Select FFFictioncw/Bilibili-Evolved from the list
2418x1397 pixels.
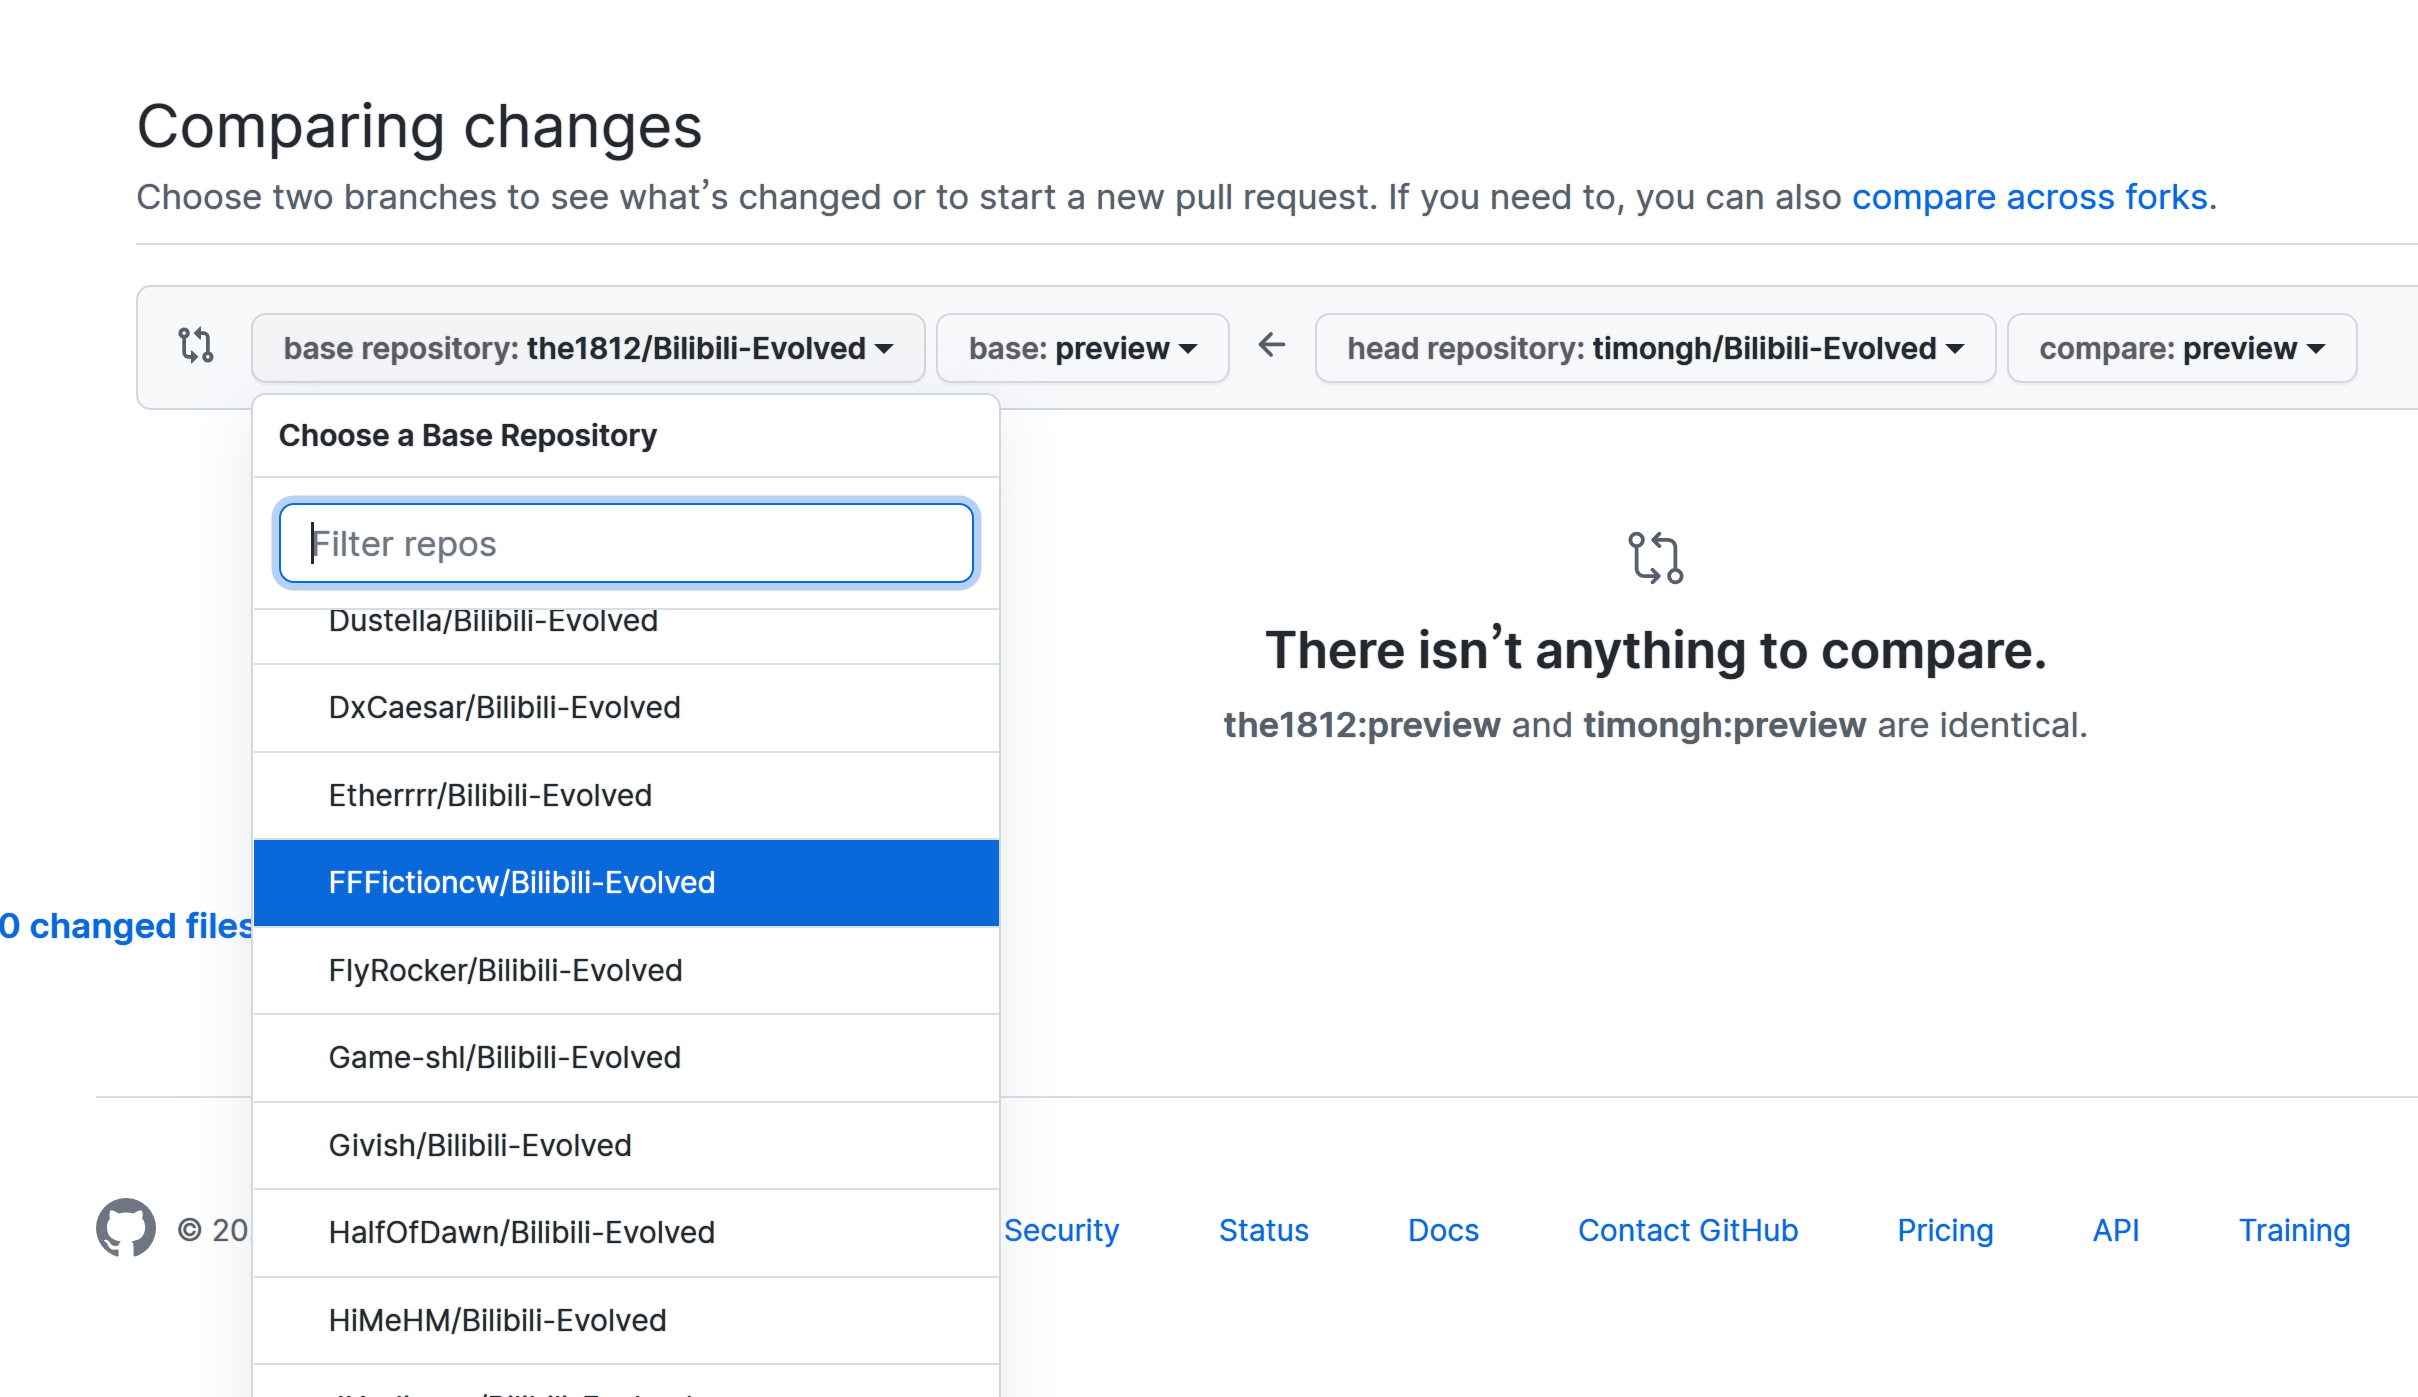click(x=626, y=883)
